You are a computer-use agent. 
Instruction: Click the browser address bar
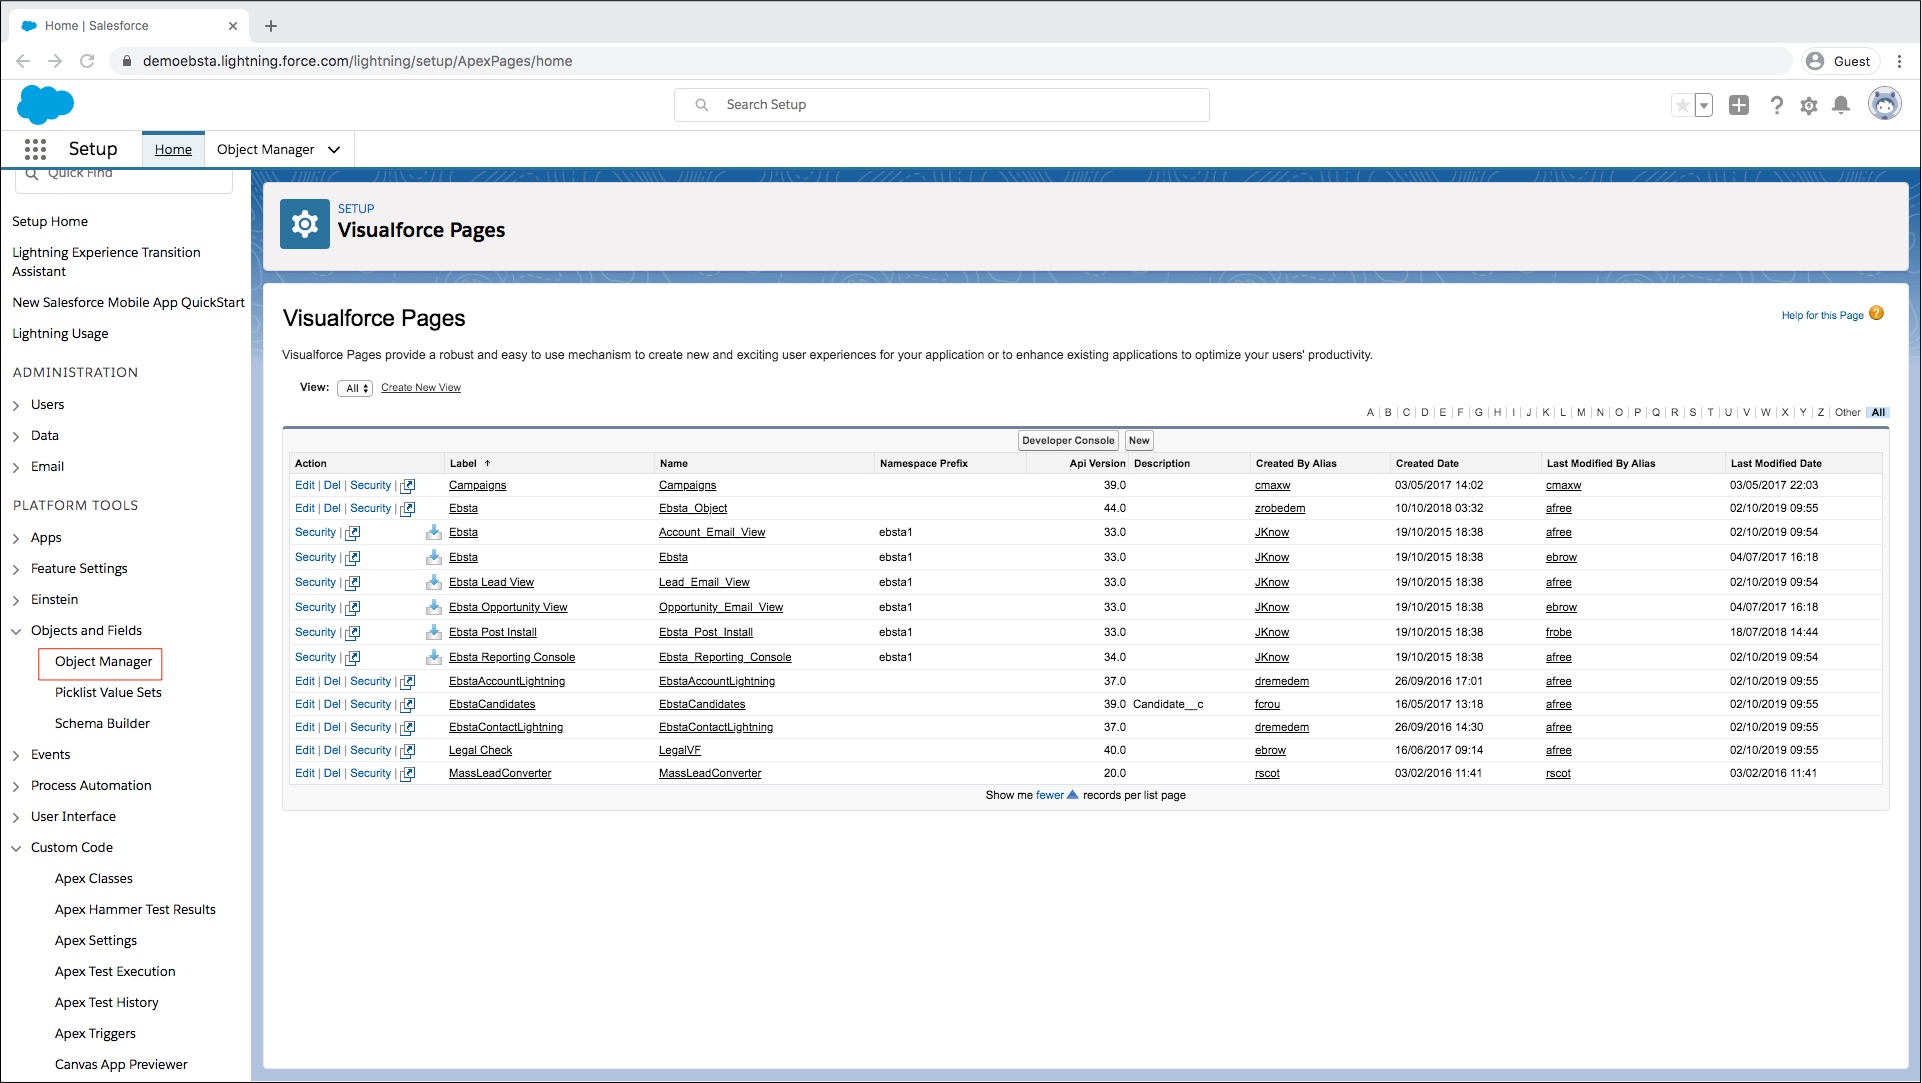pos(950,61)
